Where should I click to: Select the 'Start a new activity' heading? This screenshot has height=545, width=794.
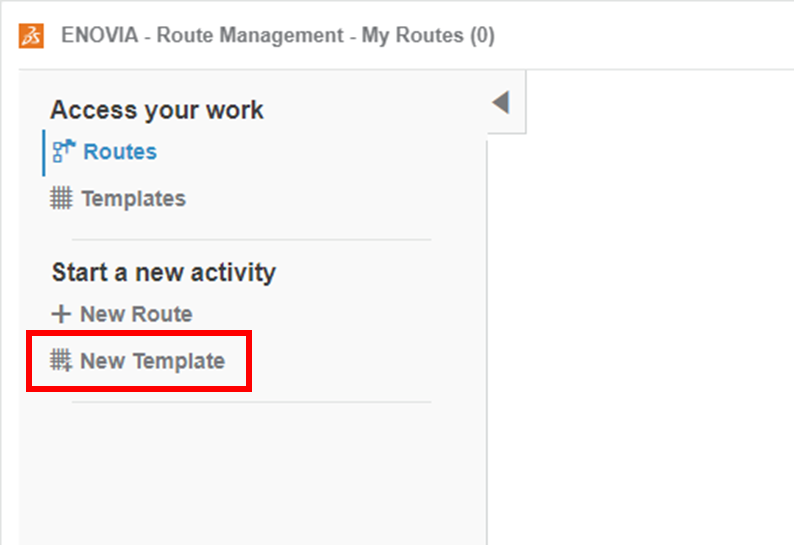point(163,271)
